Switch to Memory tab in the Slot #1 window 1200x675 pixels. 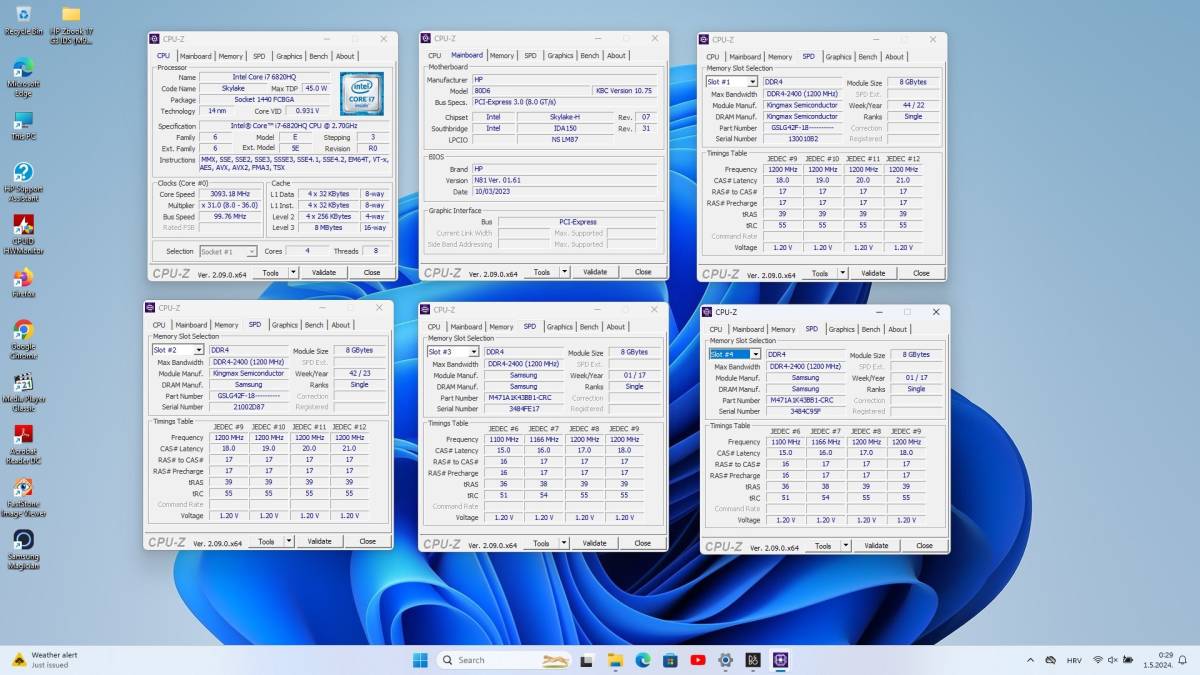pyautogui.click(x=780, y=57)
